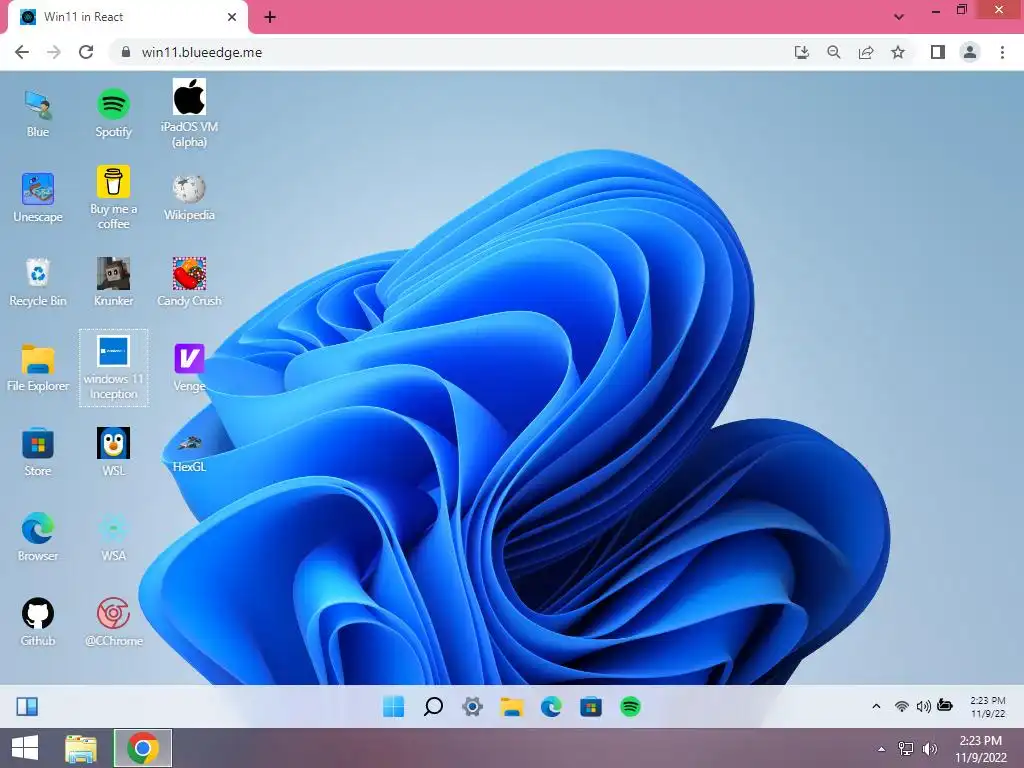
Task: Open Spotify desktop shortcut
Action: 114,114
